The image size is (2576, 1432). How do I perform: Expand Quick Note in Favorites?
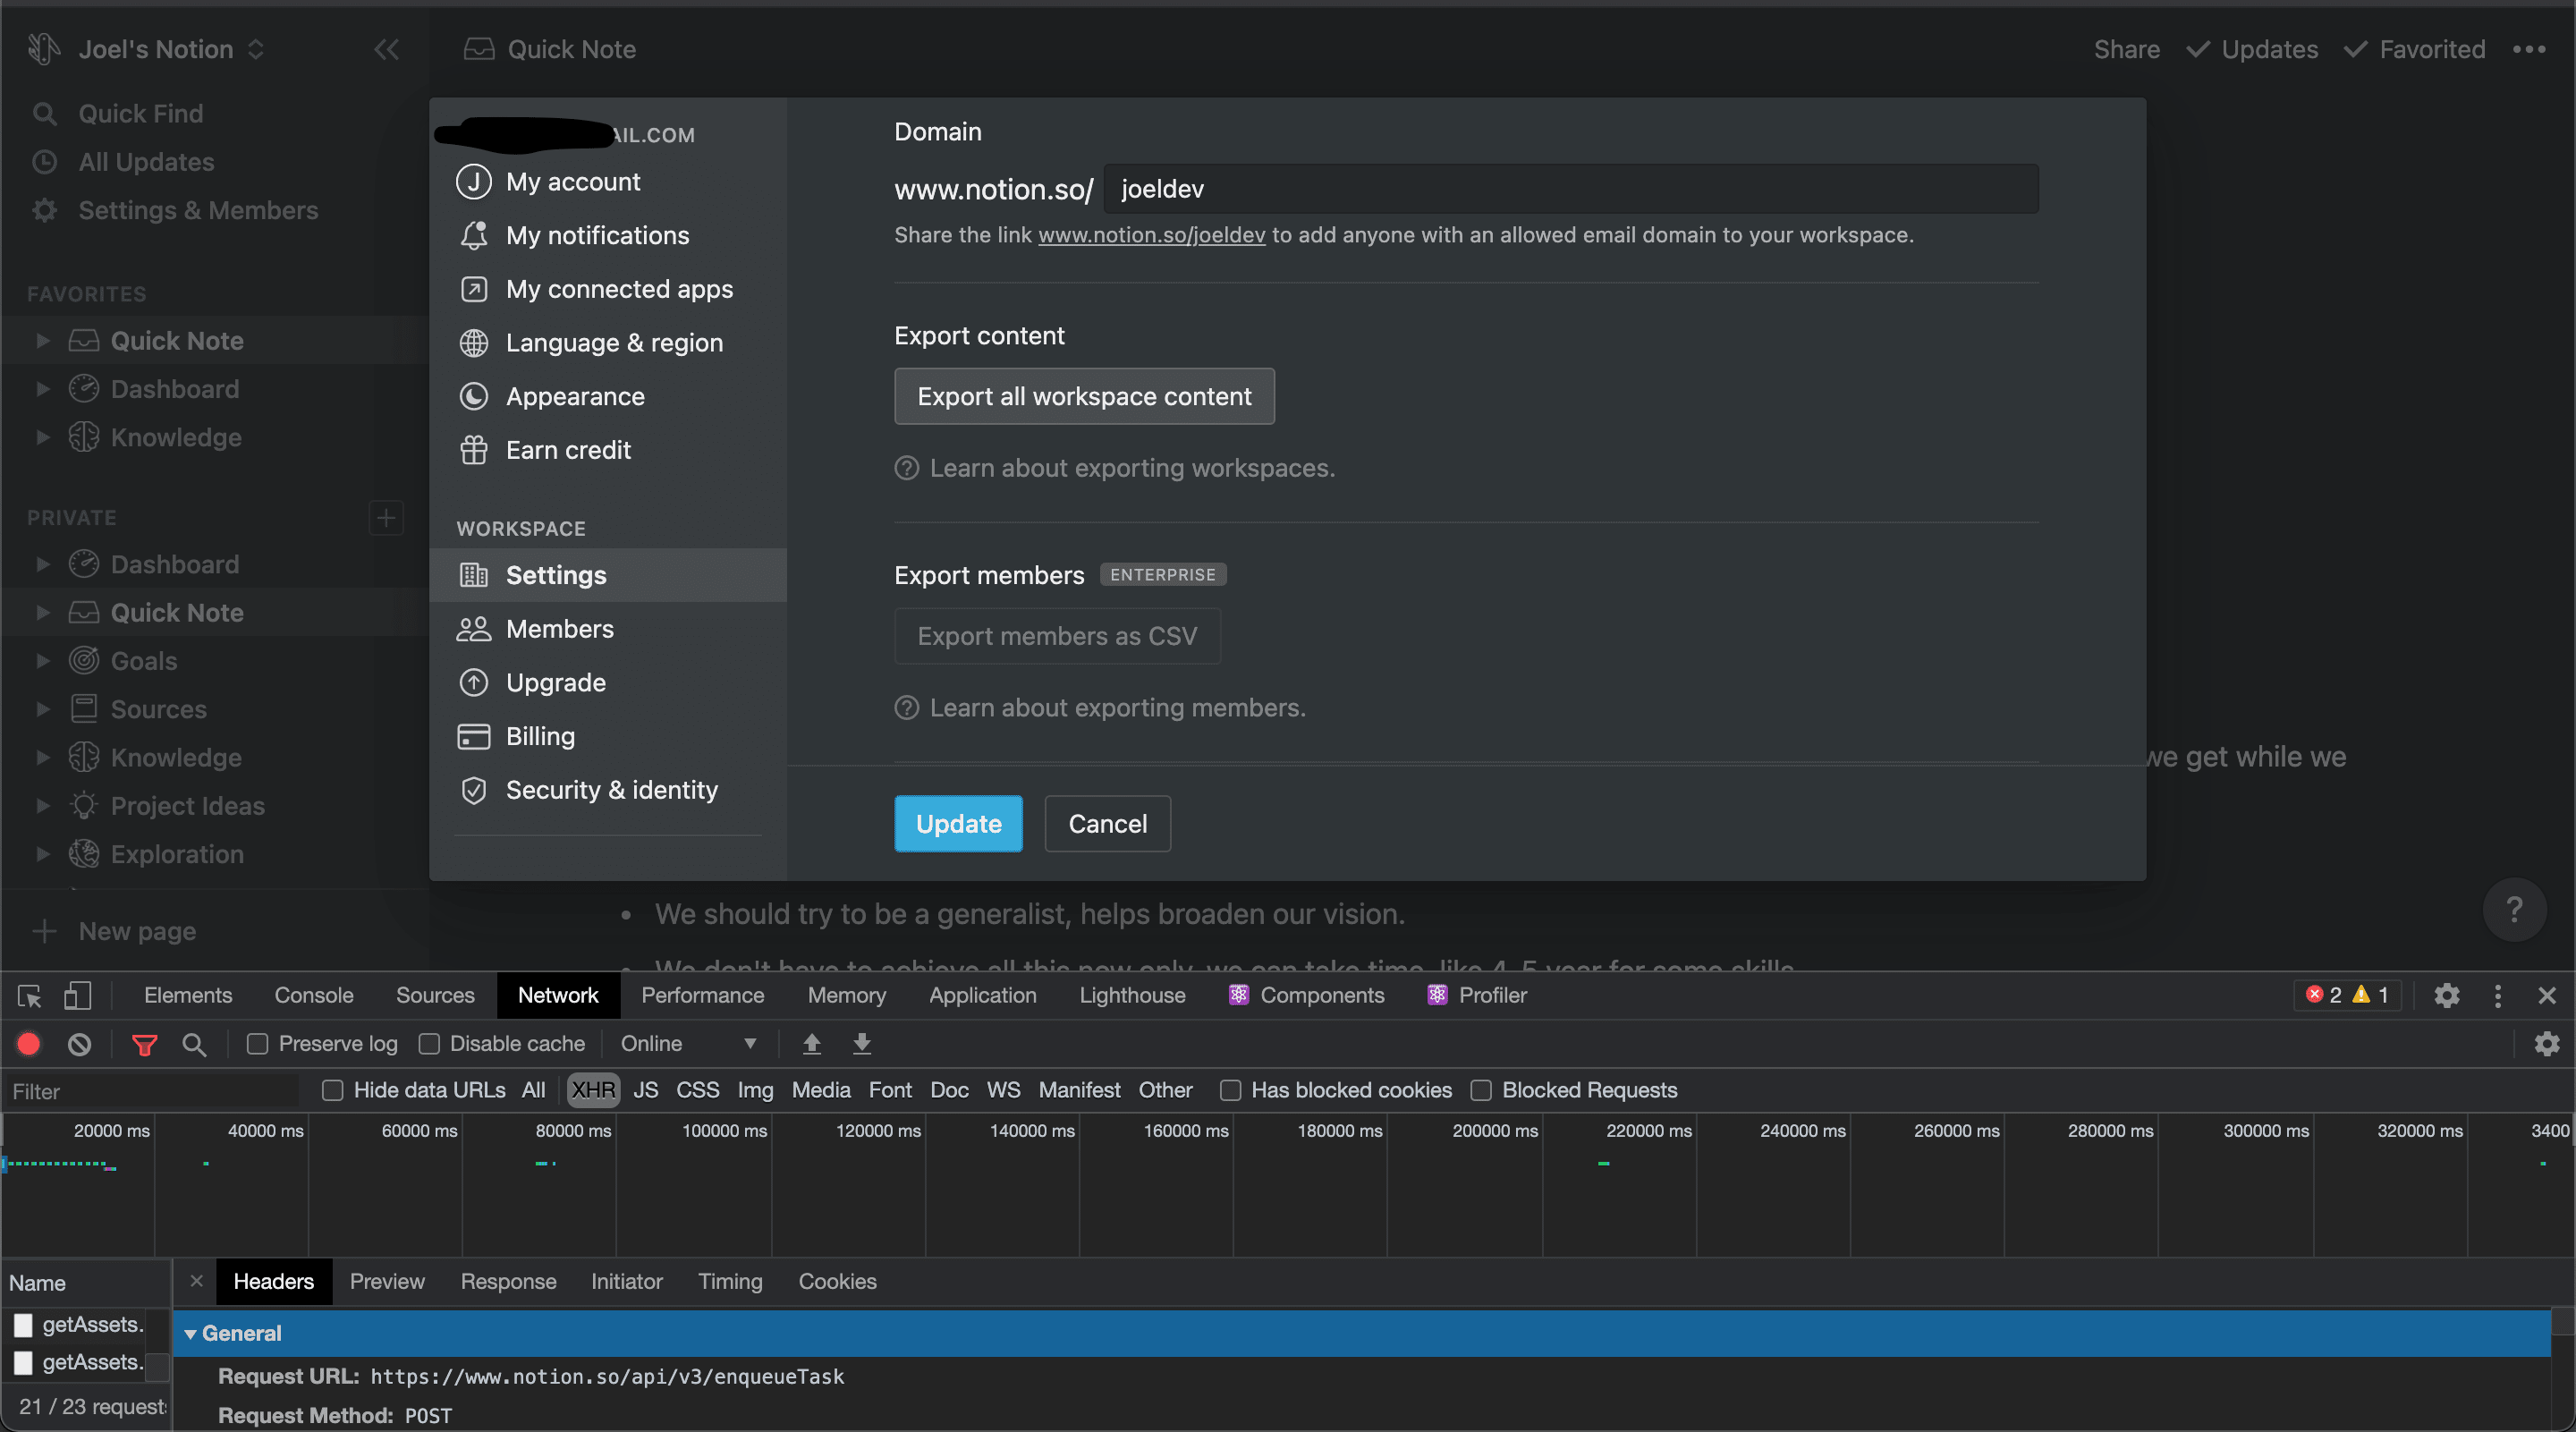(42, 340)
